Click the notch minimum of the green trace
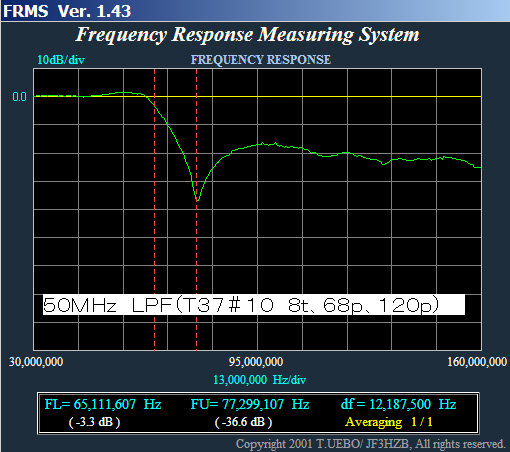 coord(197,201)
